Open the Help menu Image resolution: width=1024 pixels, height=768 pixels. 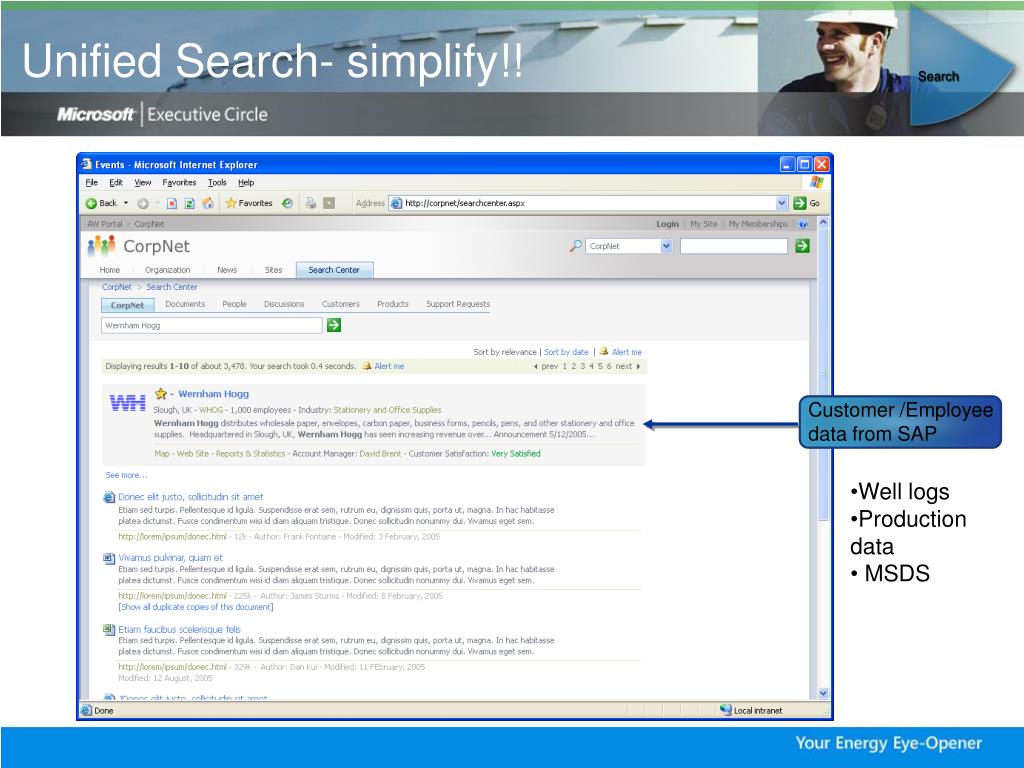pos(246,183)
